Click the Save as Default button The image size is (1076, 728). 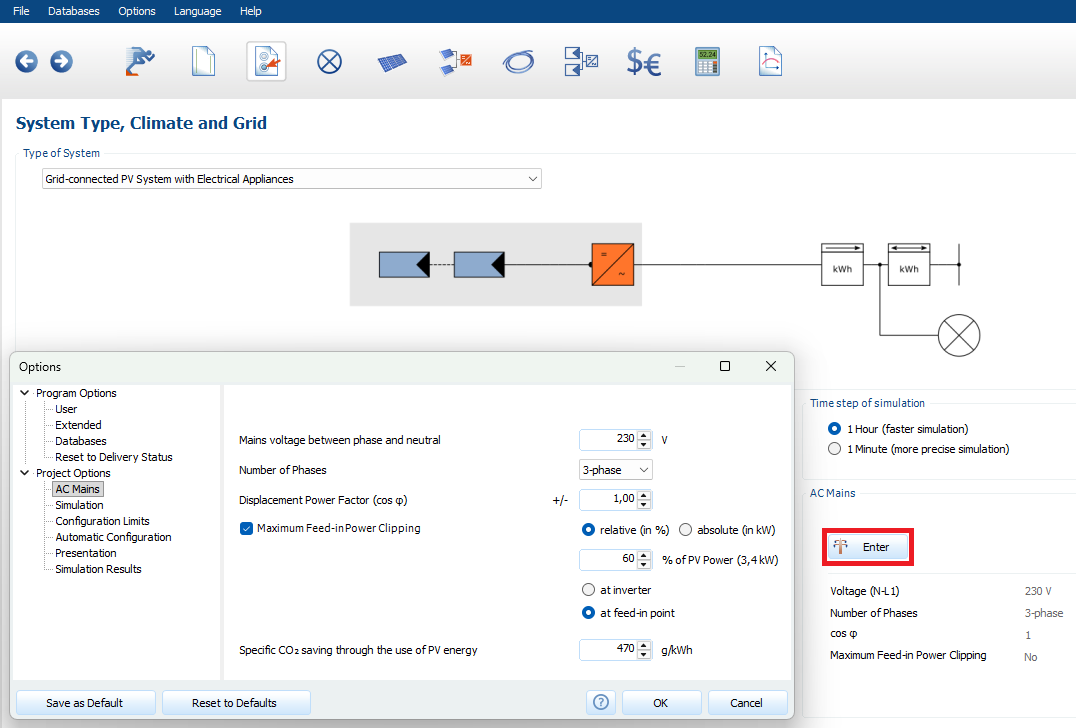[x=86, y=702]
